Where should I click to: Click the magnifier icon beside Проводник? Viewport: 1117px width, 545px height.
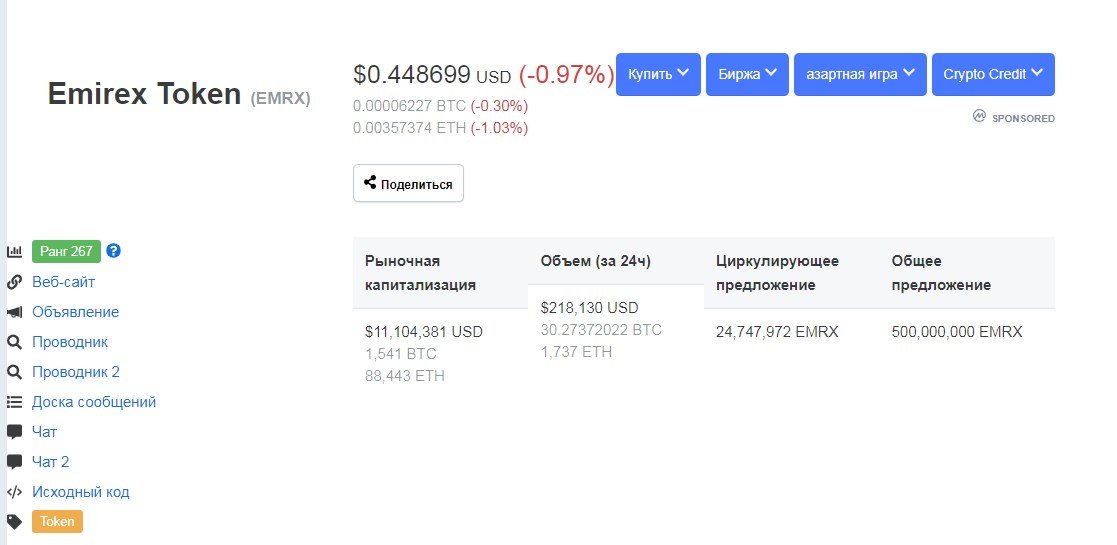coord(14,342)
